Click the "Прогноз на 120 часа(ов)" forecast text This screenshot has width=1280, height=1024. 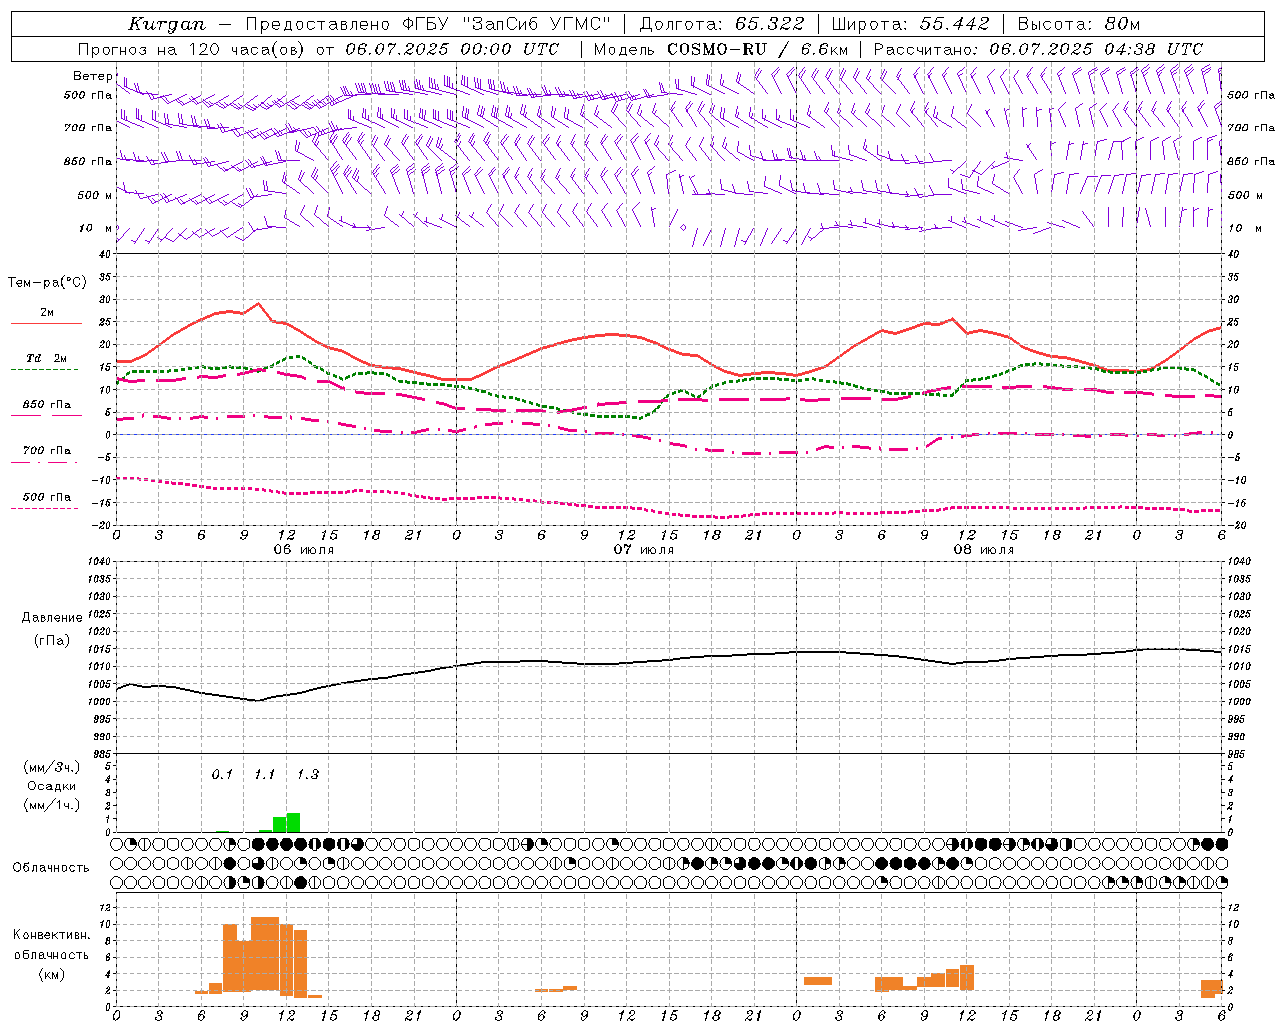click(191, 49)
